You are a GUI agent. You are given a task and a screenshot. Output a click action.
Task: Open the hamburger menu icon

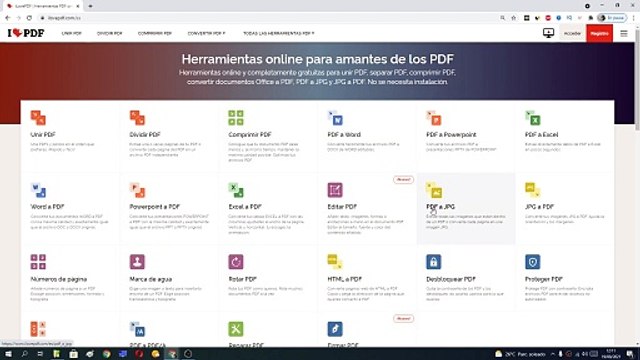coord(624,33)
